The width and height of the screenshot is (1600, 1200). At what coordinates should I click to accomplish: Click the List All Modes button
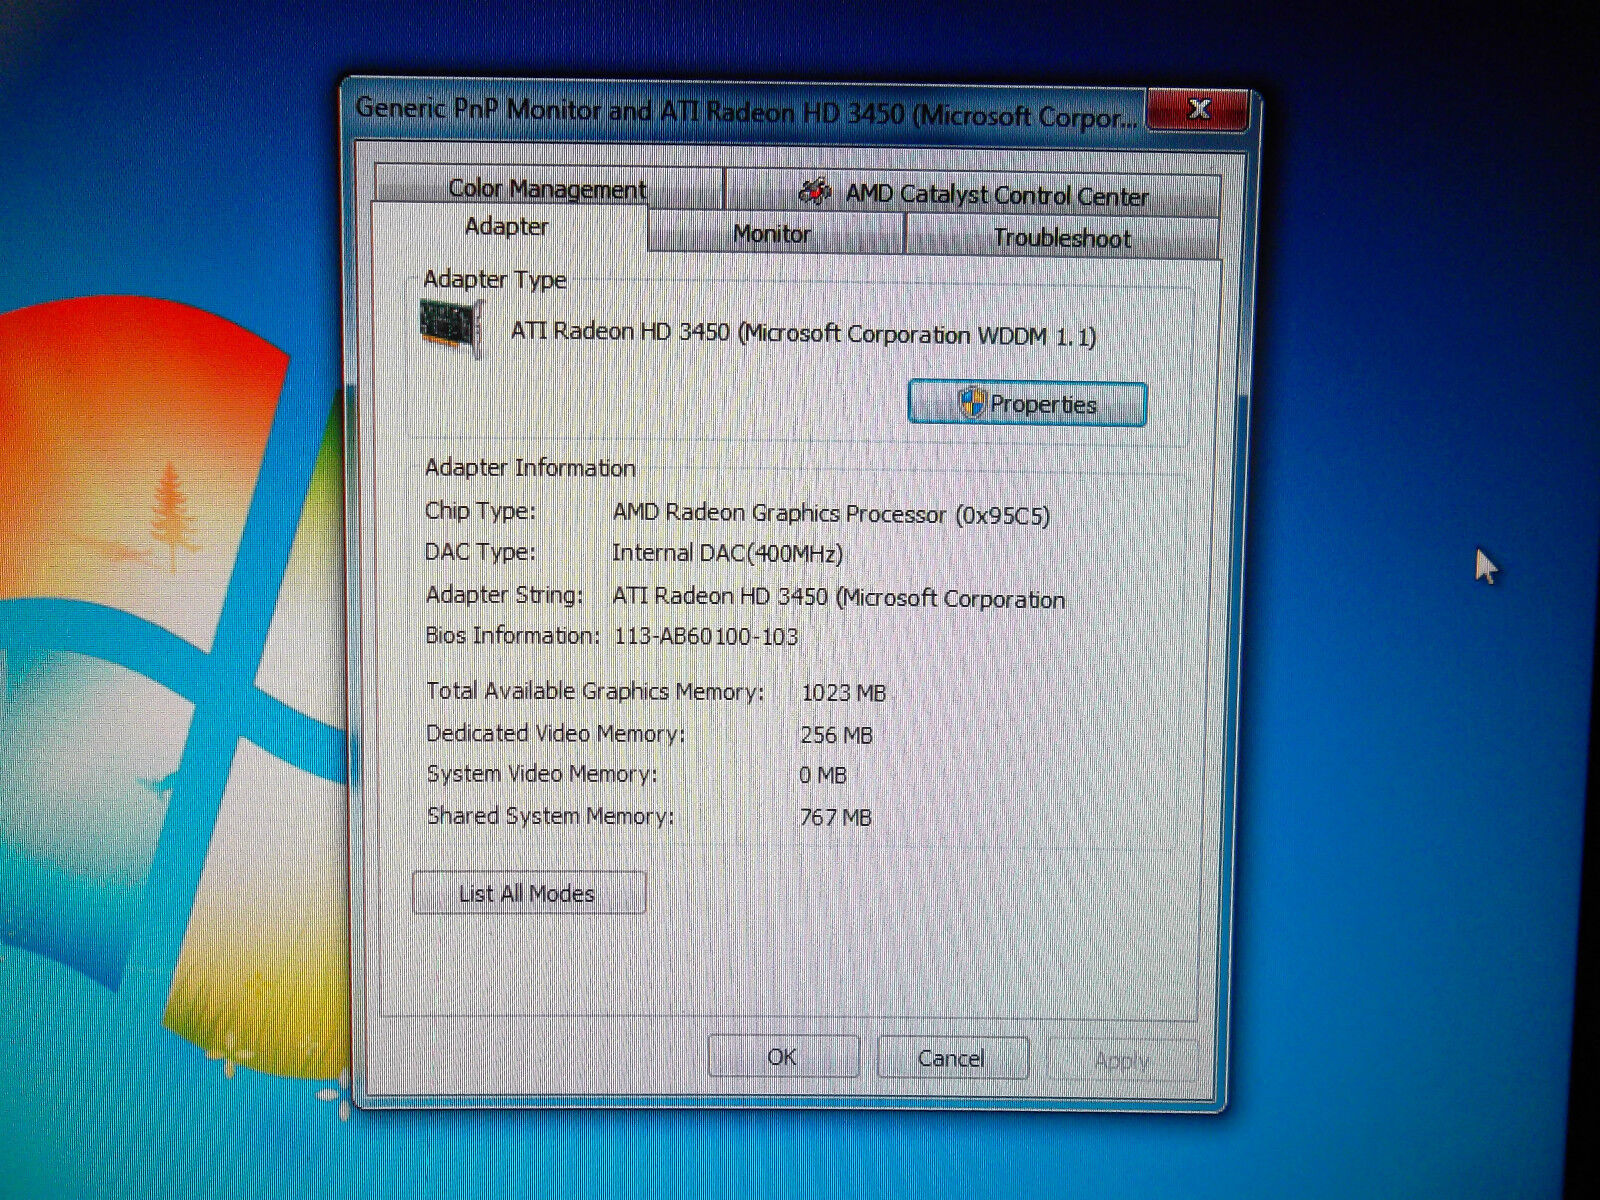[528, 893]
